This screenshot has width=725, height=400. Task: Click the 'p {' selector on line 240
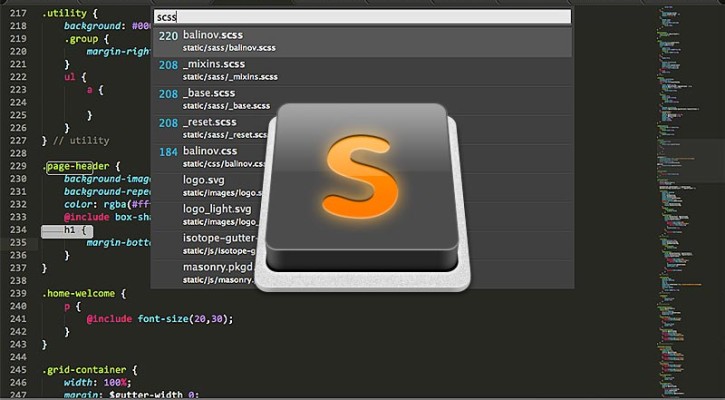(x=73, y=306)
